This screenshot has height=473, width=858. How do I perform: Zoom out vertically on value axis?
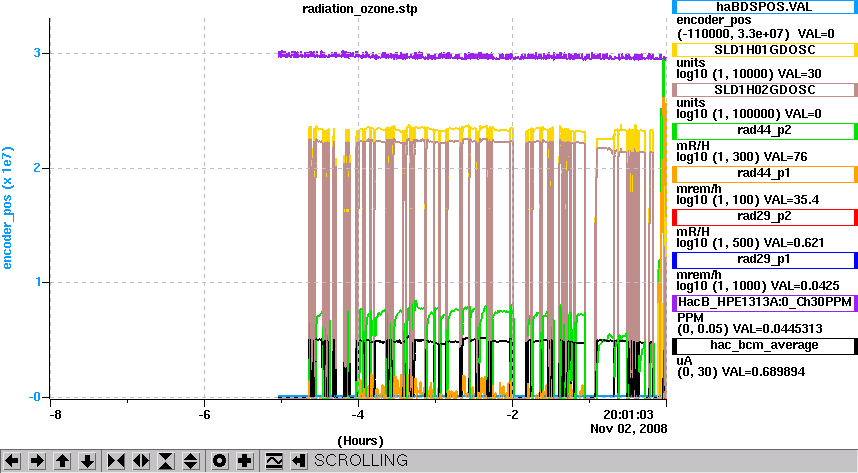click(191, 461)
